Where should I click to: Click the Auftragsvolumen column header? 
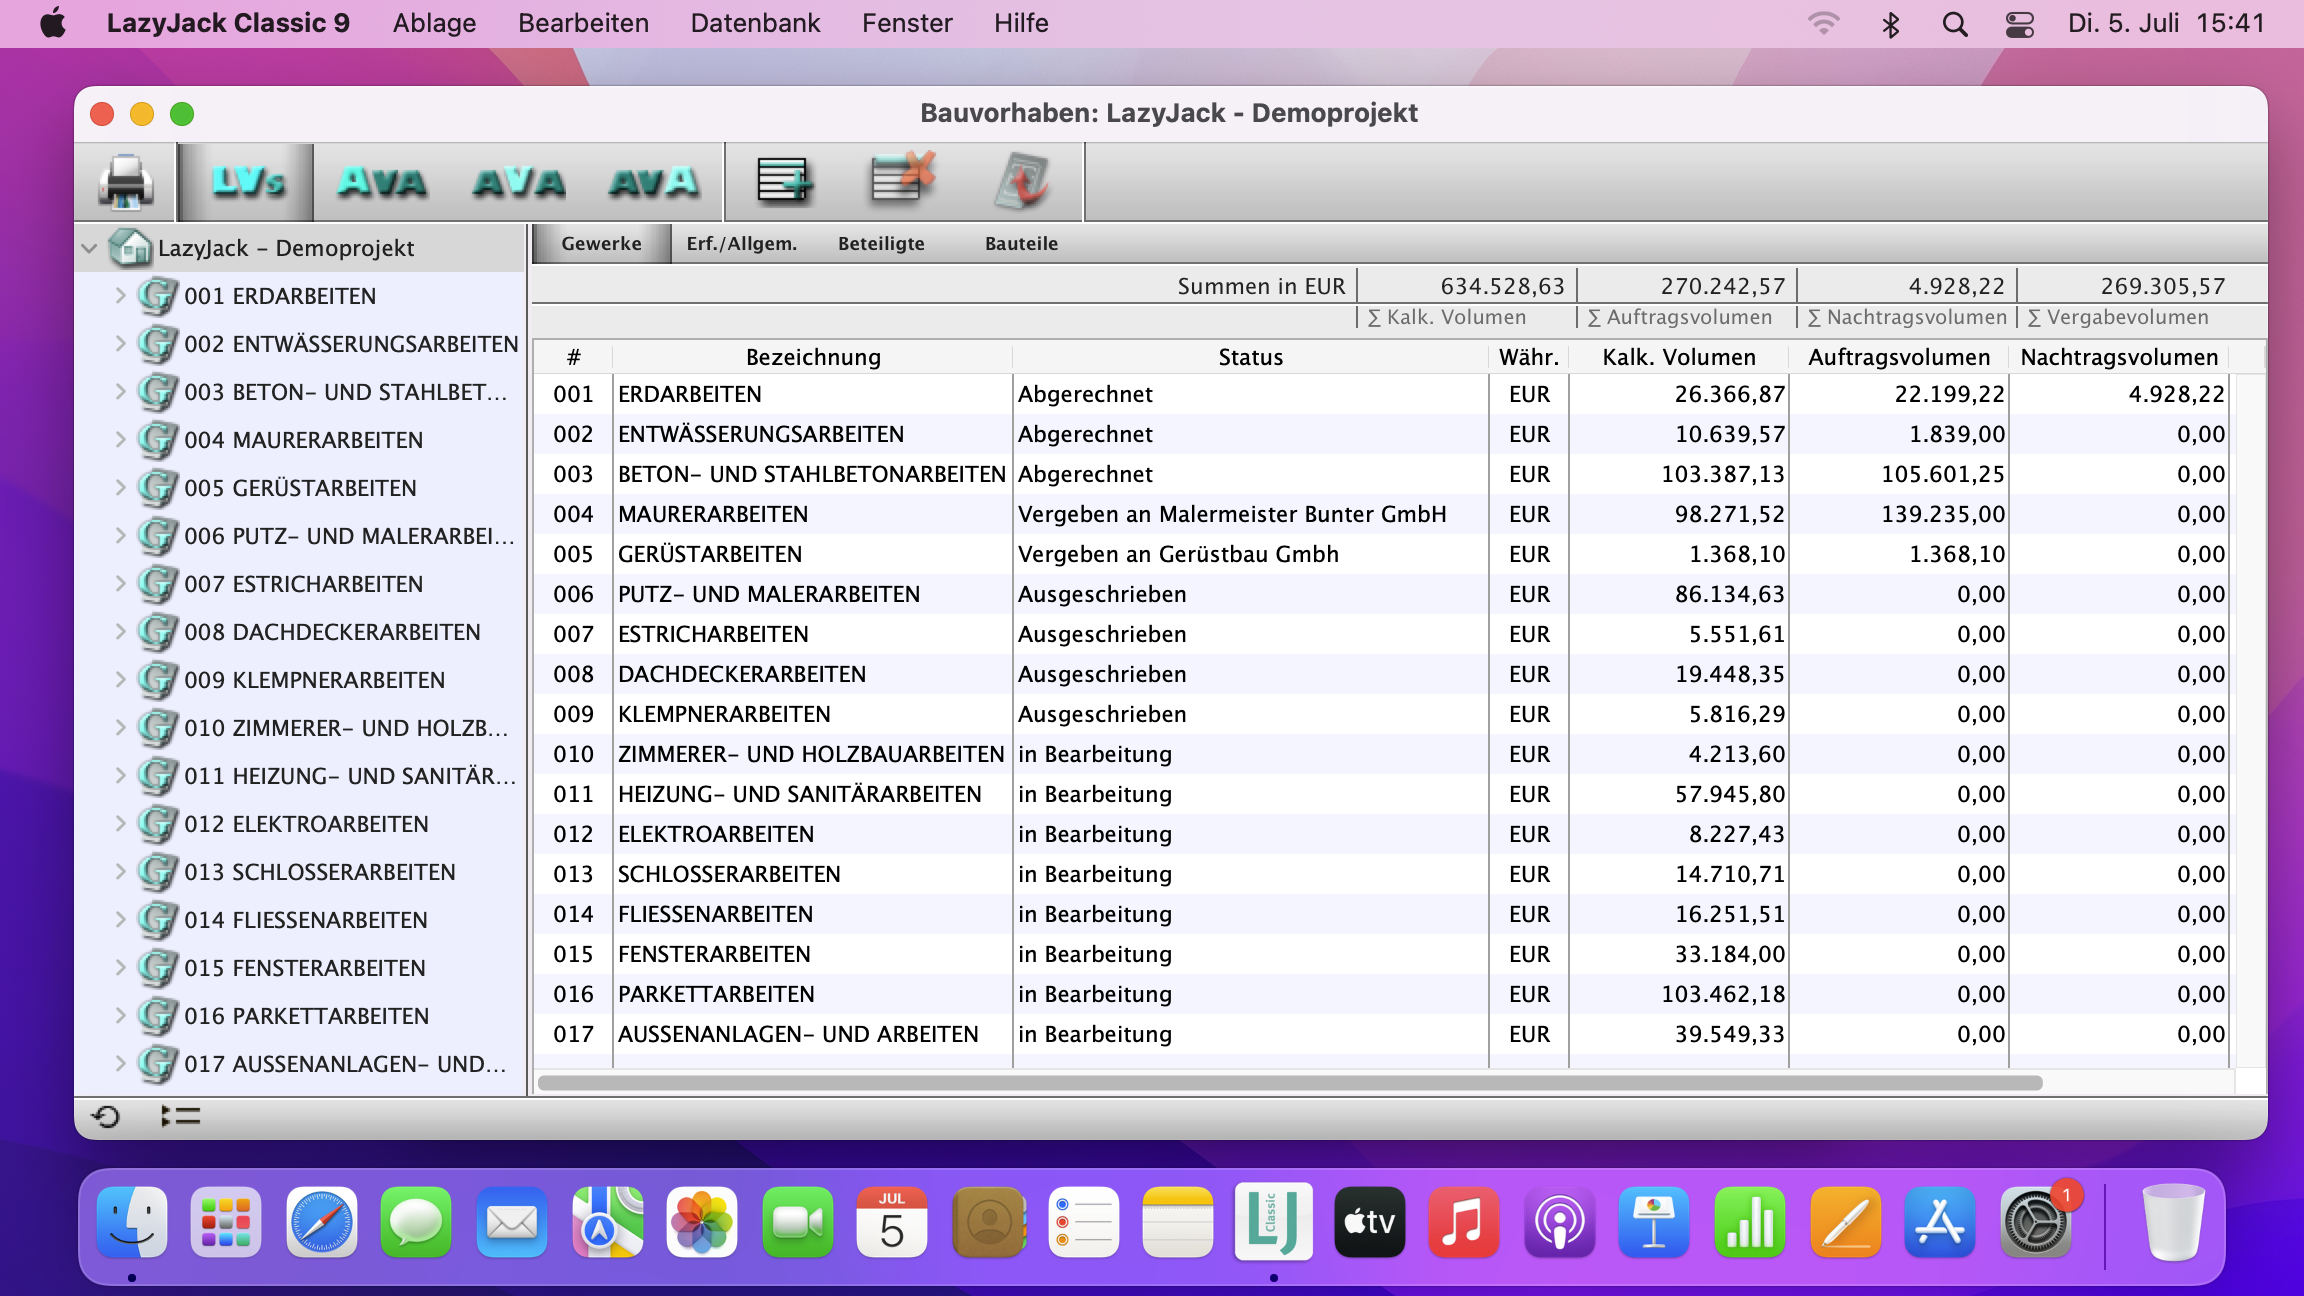pos(1899,357)
